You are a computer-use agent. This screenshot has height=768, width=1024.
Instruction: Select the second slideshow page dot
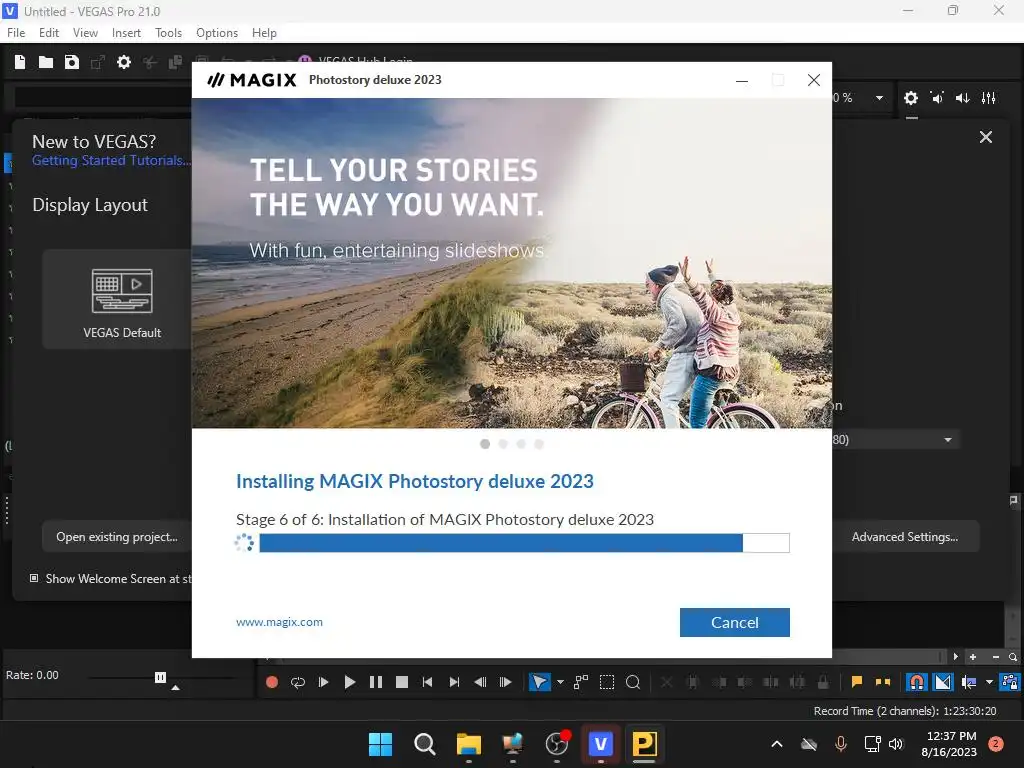(503, 444)
